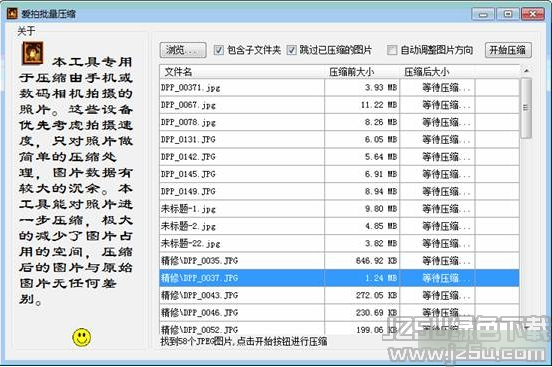Click the 9.80 MB size cell
This screenshot has height=367, width=552.
tap(362, 209)
